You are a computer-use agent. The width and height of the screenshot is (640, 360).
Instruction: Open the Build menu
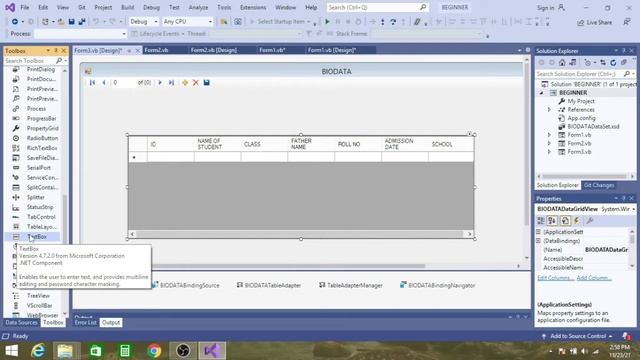127,7
